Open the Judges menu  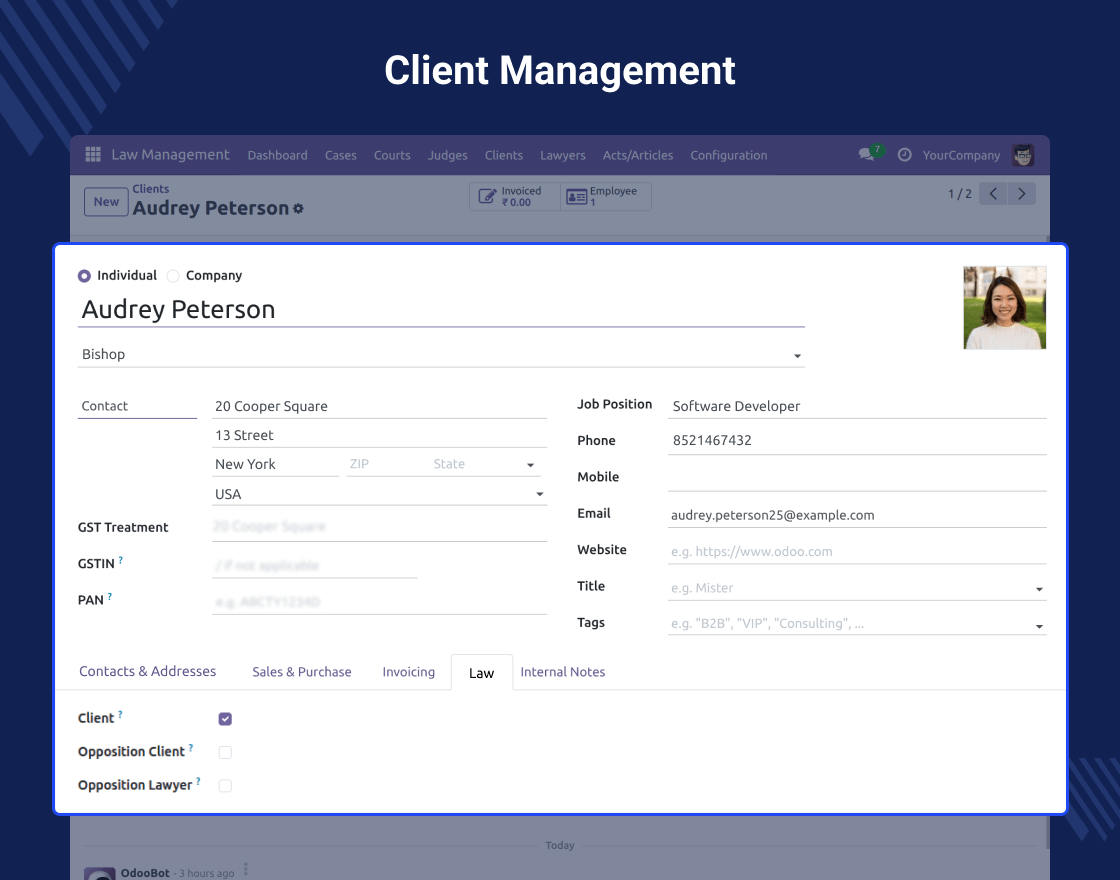(448, 155)
